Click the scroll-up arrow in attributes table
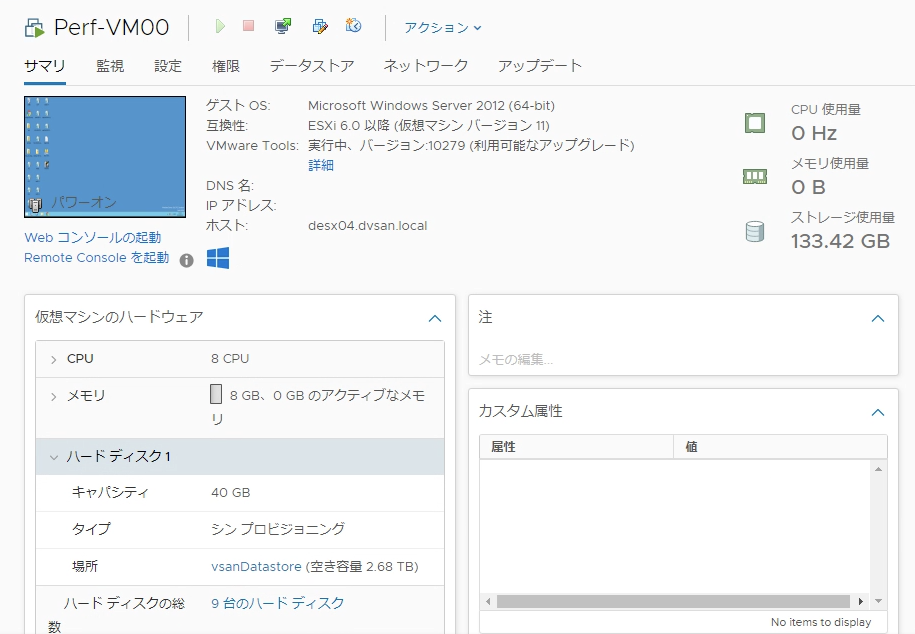This screenshot has height=634, width=915. pos(878,469)
